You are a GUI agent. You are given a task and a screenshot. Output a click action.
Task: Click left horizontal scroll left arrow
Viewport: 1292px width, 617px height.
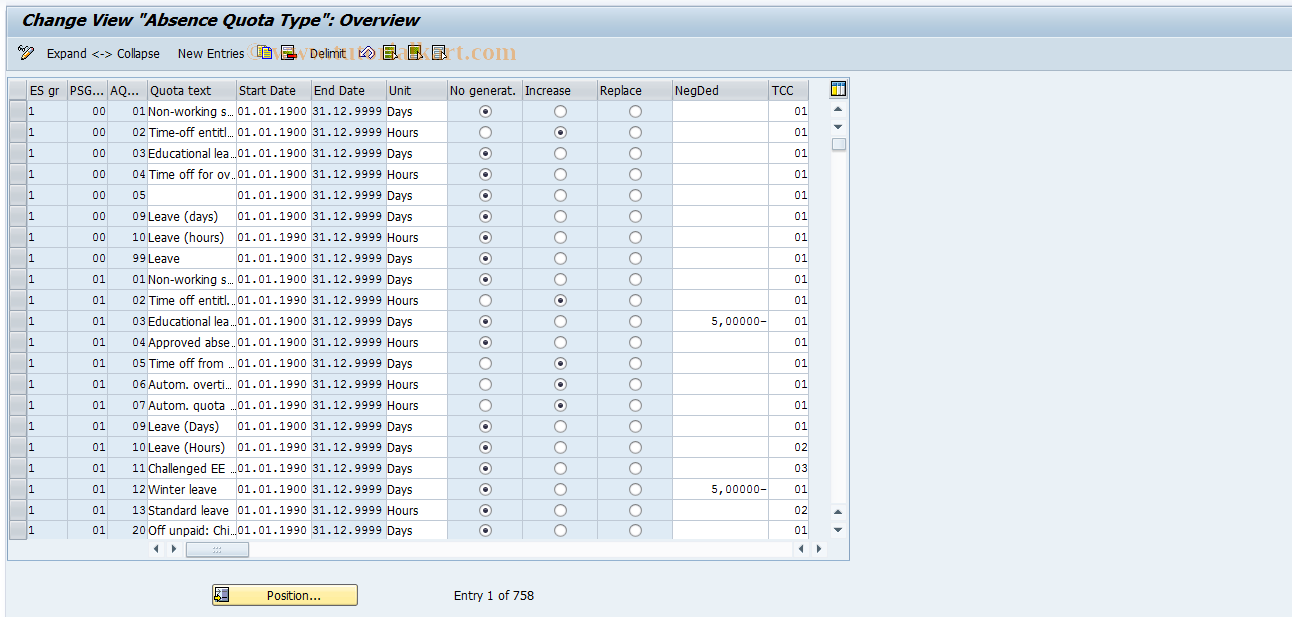point(156,549)
